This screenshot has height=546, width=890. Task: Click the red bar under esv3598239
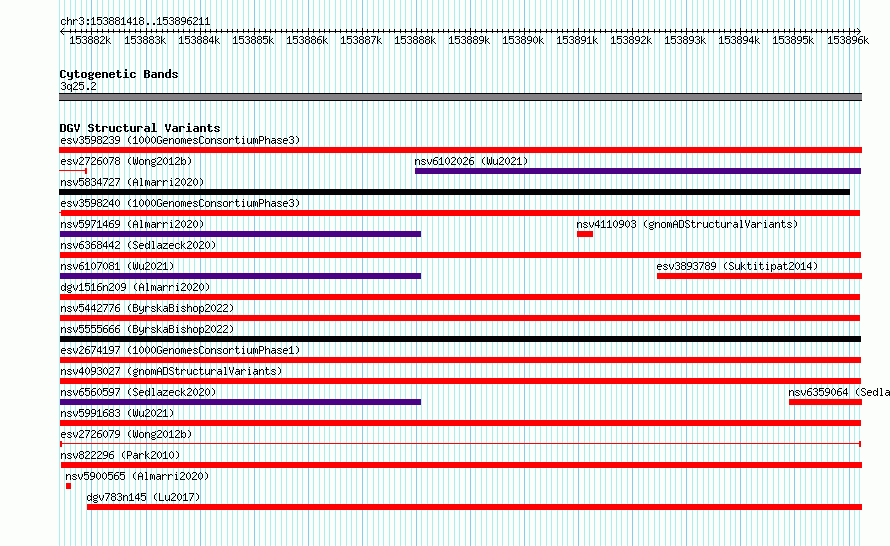pyautogui.click(x=460, y=150)
